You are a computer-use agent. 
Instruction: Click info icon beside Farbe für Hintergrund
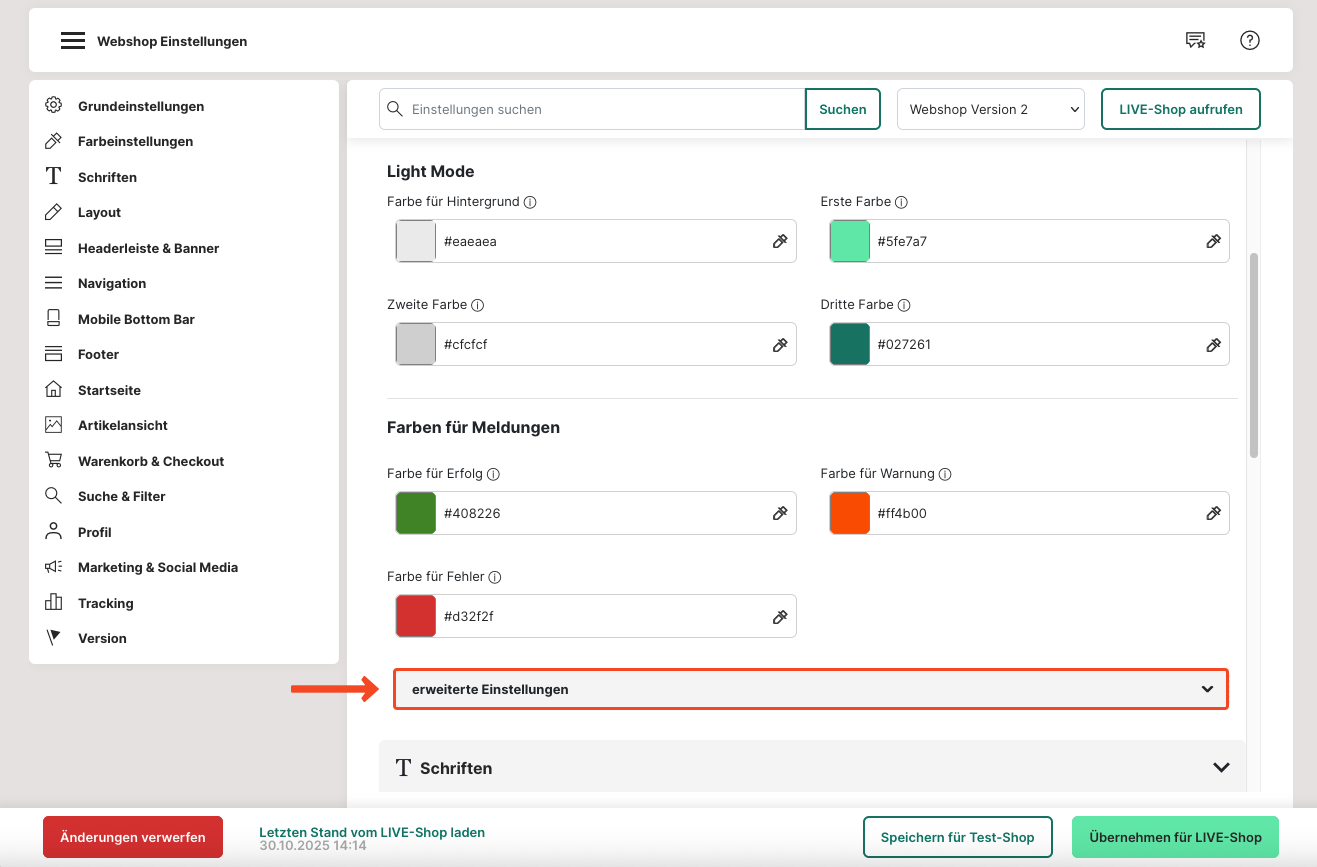530,202
